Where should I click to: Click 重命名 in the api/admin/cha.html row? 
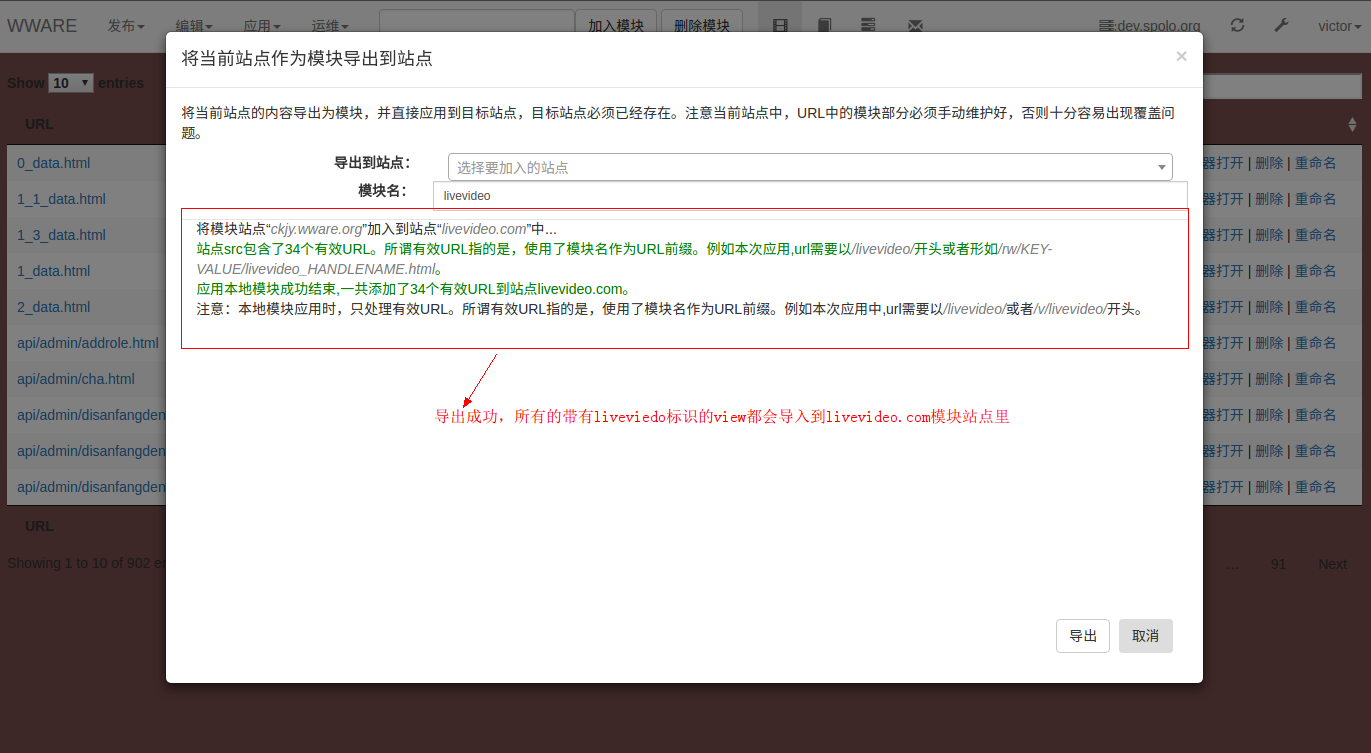[x=1315, y=379]
